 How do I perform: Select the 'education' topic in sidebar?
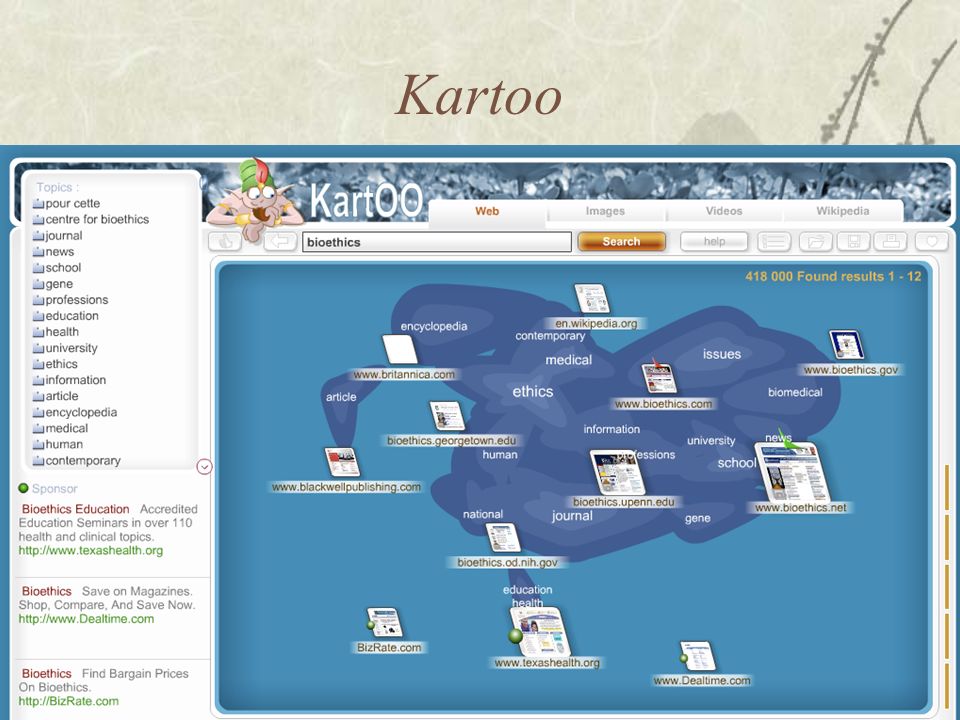click(x=66, y=316)
